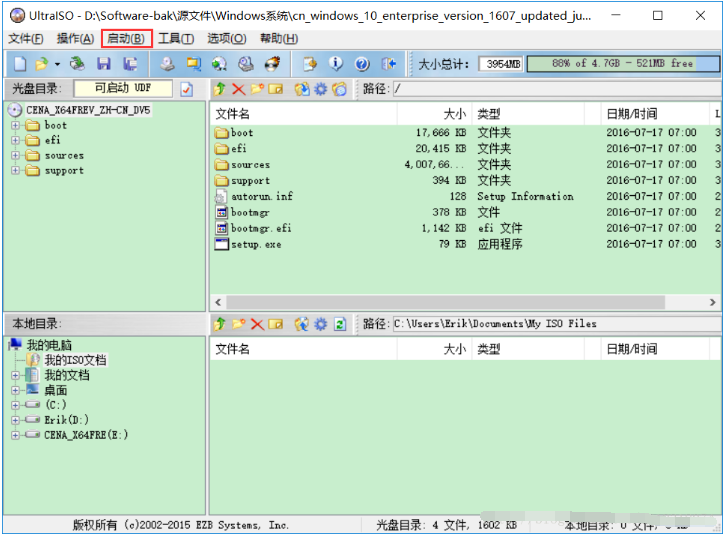Image resolution: width=728 pixels, height=535 pixels.
Task: Save the current ISO image
Action: pos(104,64)
